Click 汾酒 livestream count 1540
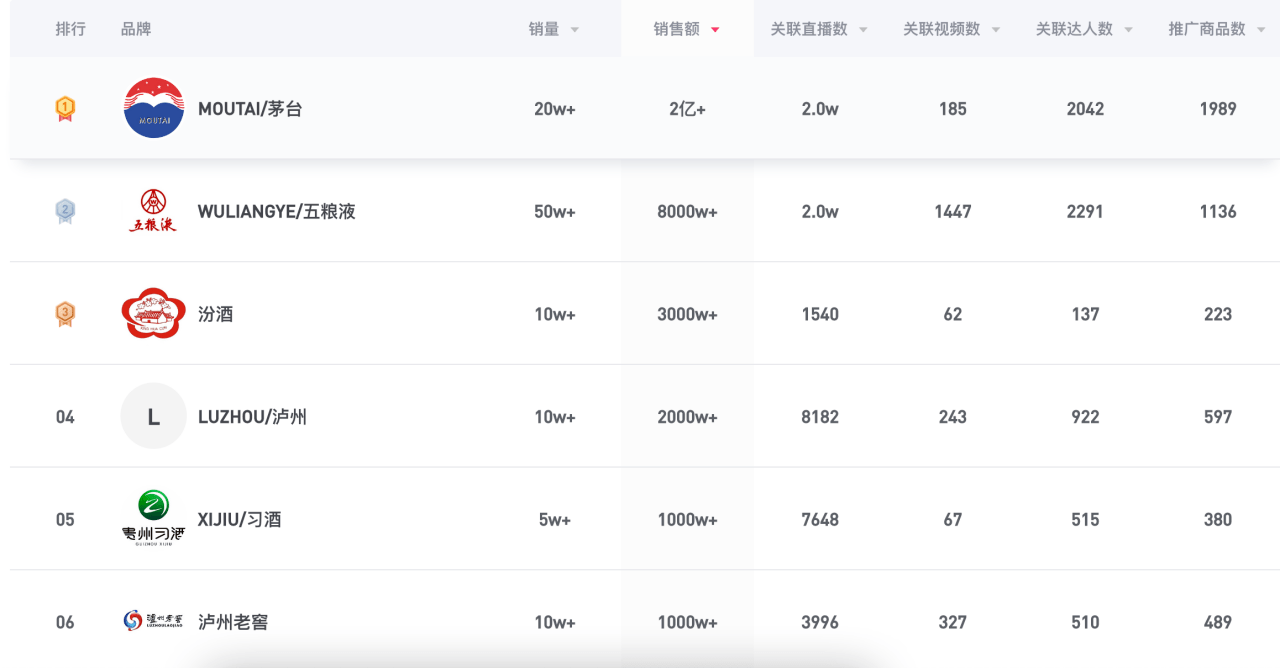Viewport: 1280px width, 668px height. (820, 314)
